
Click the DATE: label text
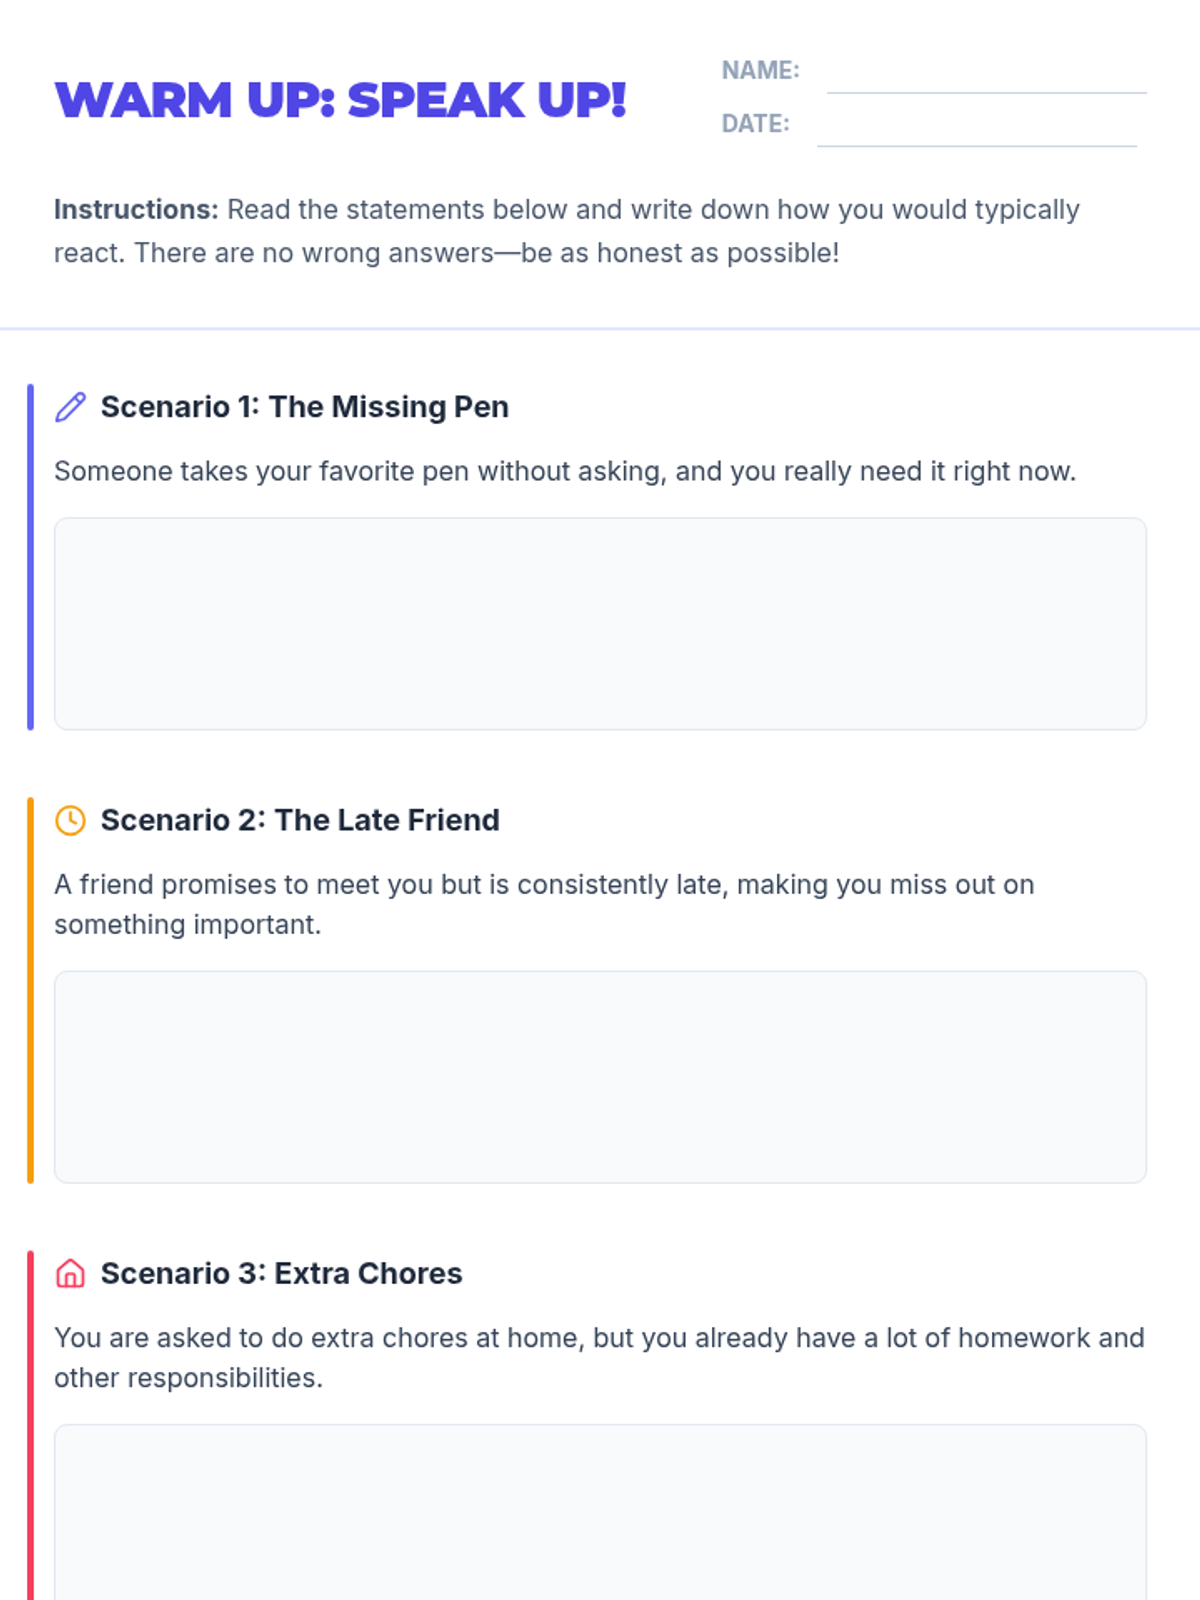[x=755, y=123]
